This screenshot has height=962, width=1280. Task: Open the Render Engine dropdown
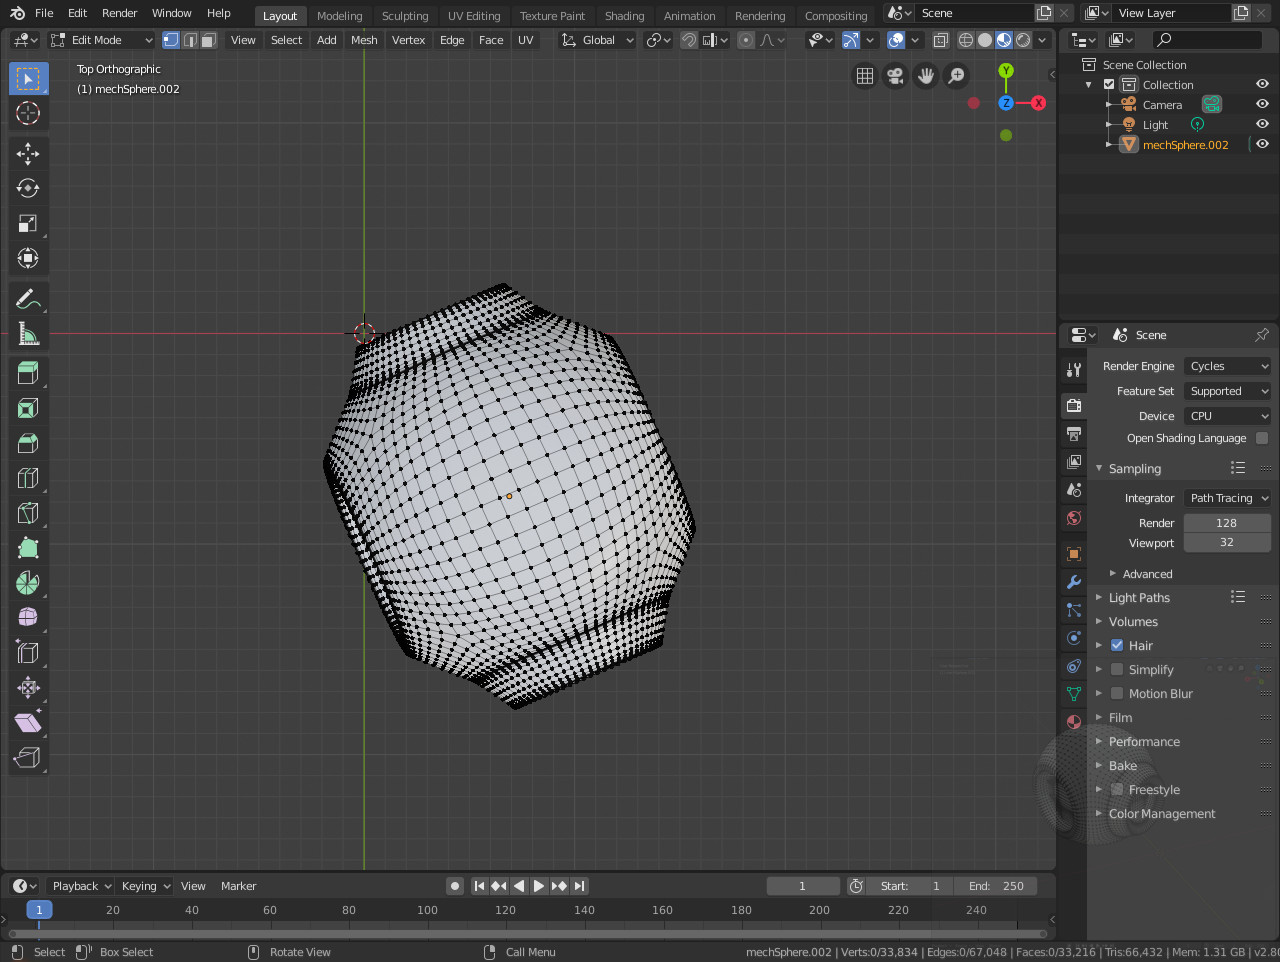(x=1227, y=366)
